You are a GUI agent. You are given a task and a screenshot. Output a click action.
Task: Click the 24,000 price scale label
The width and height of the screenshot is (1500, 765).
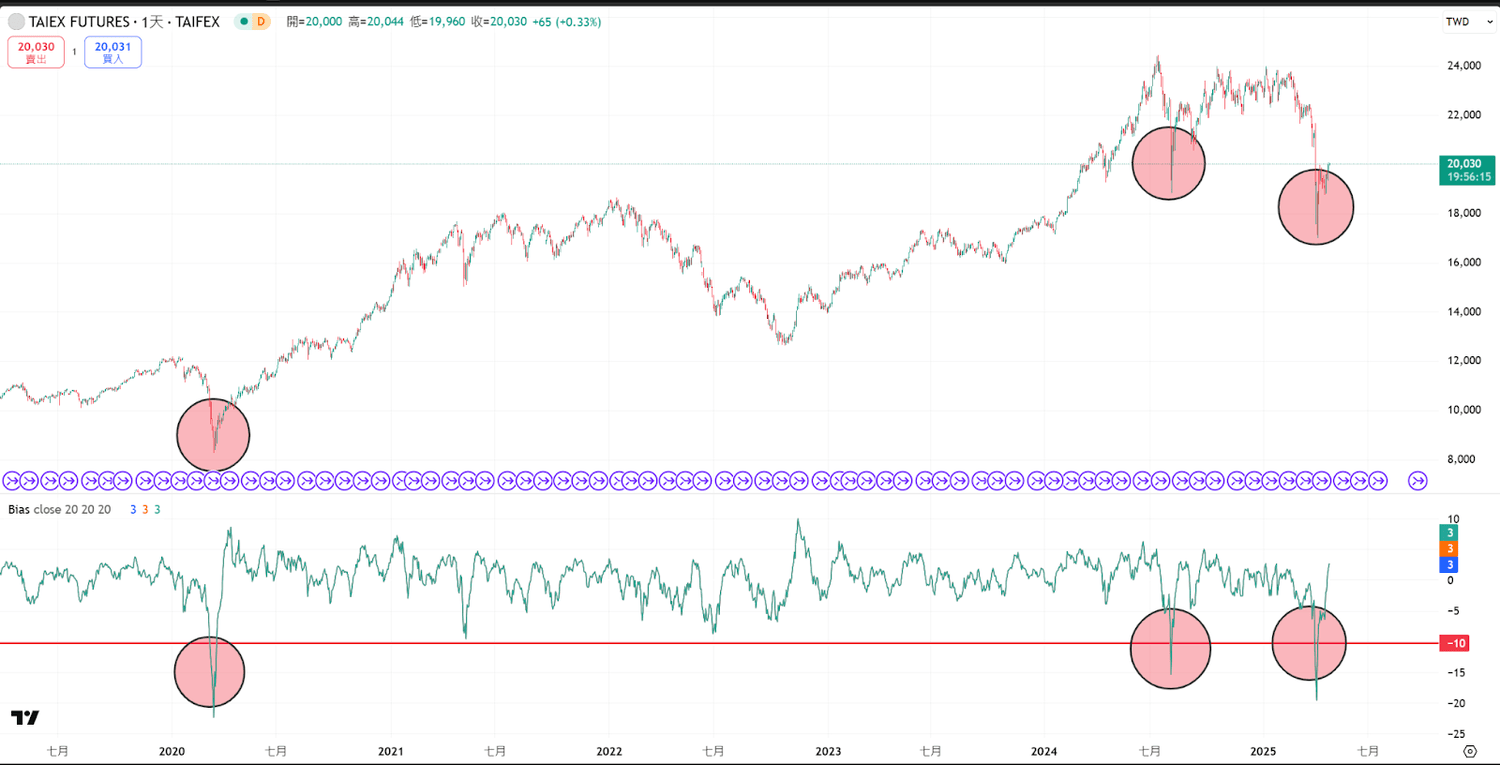pos(1463,66)
